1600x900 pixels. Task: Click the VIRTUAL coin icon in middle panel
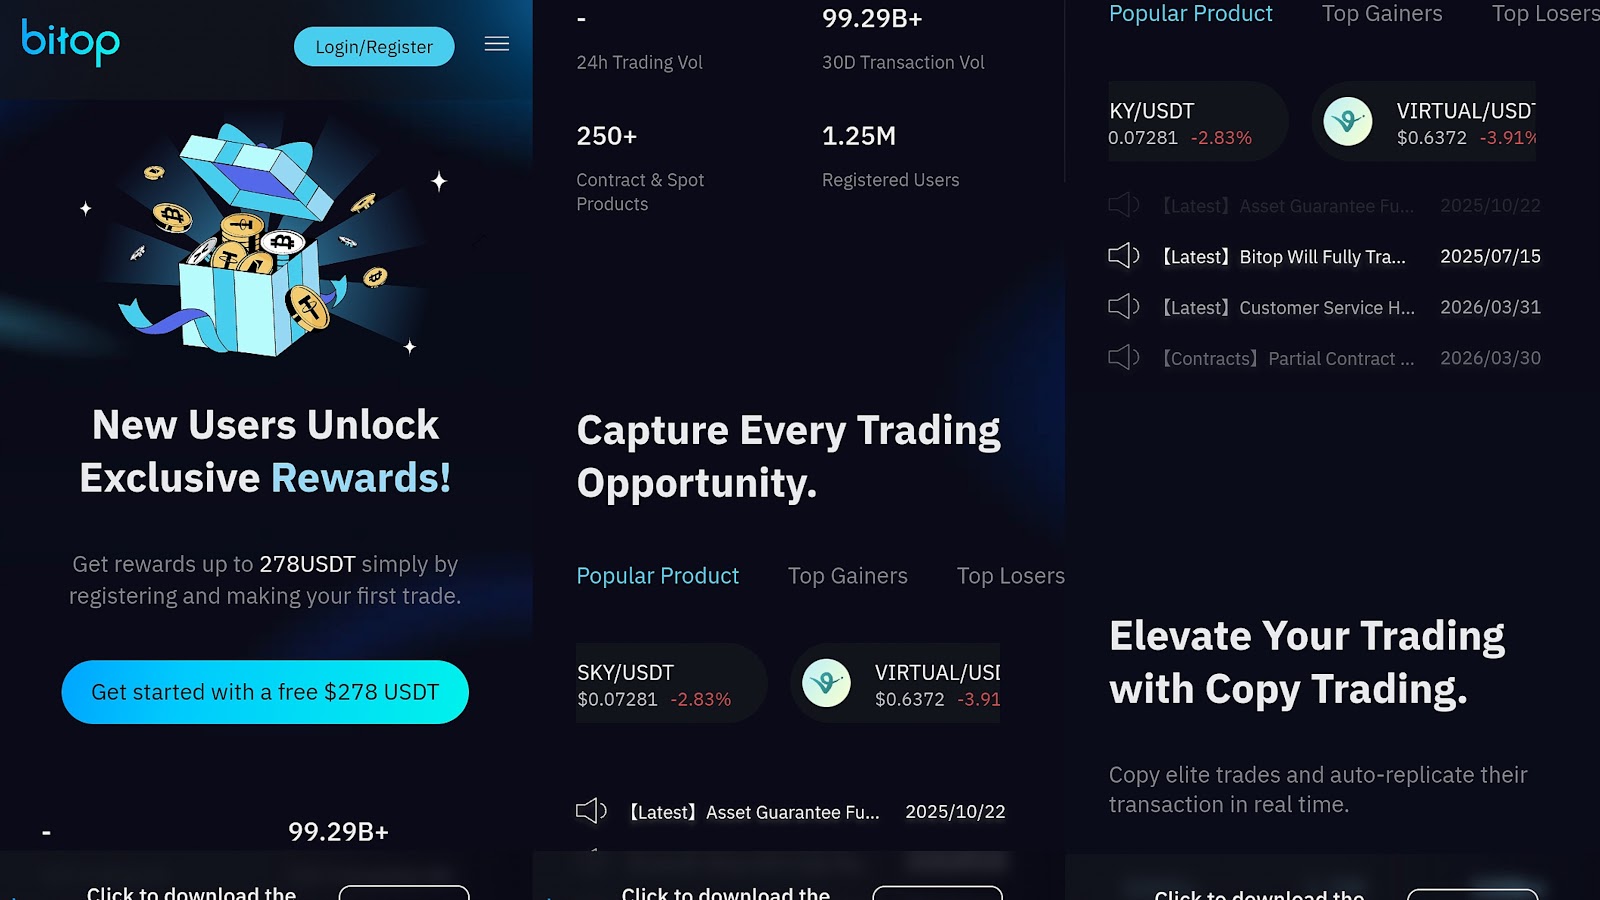point(827,684)
